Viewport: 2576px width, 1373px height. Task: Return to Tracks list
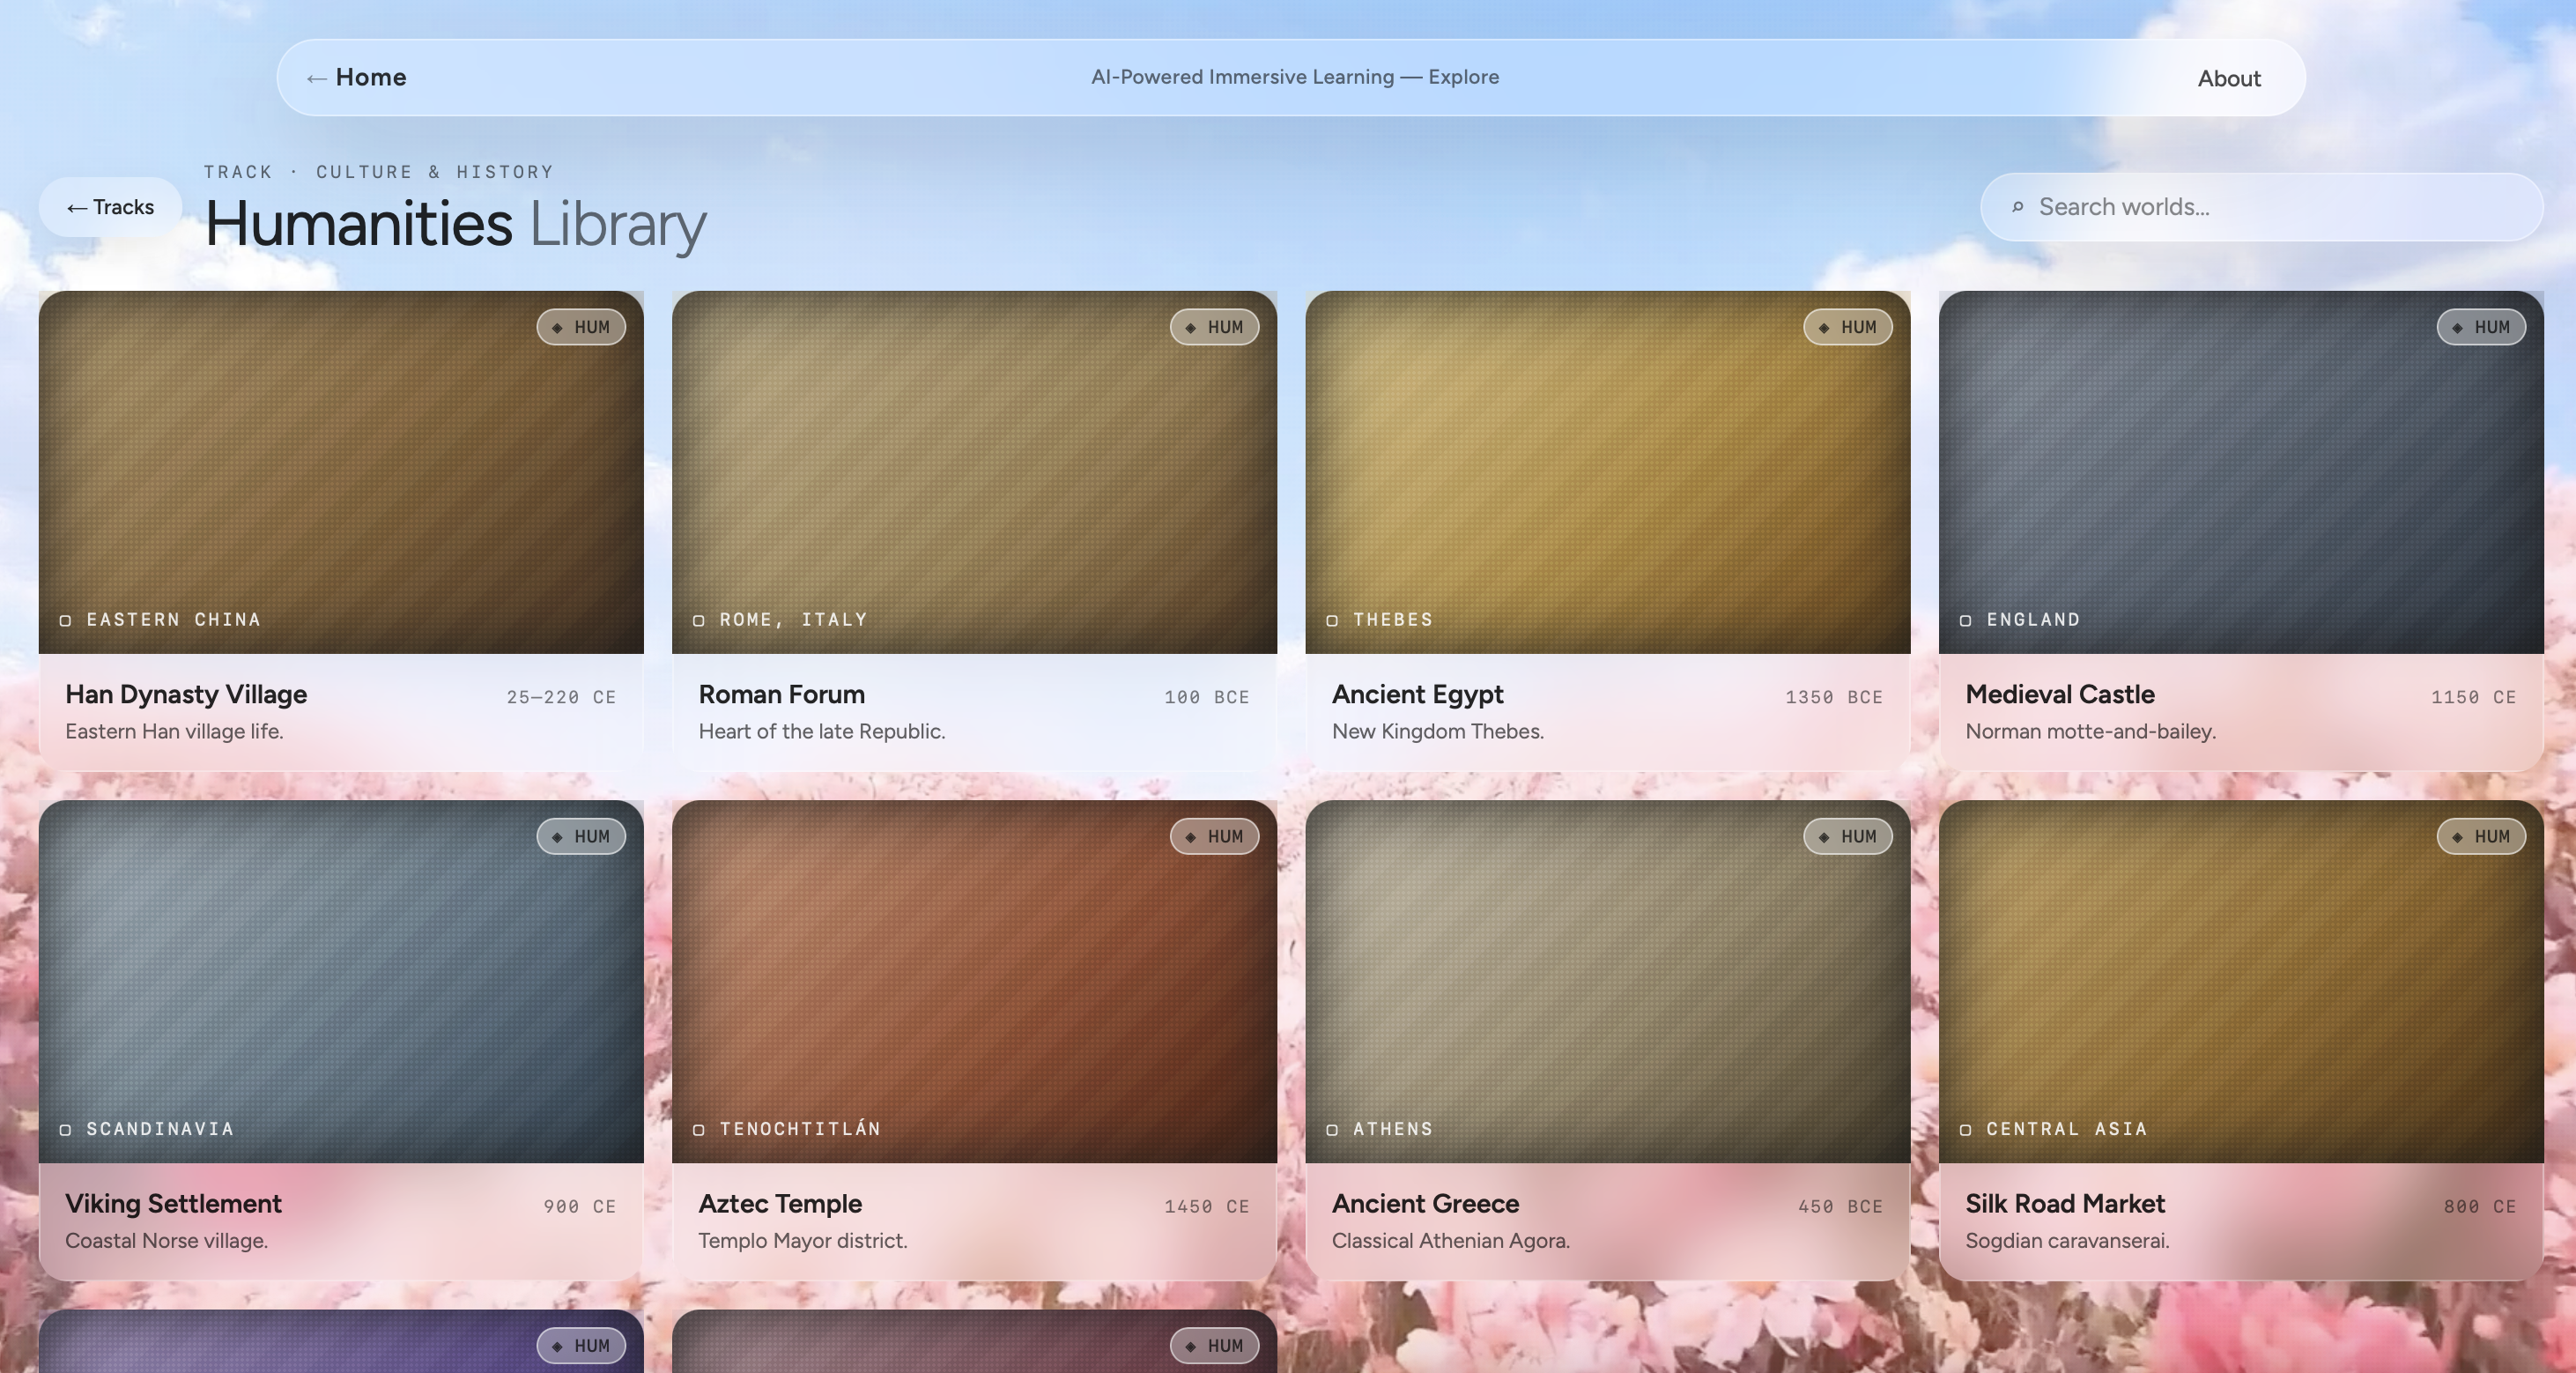tap(110, 207)
